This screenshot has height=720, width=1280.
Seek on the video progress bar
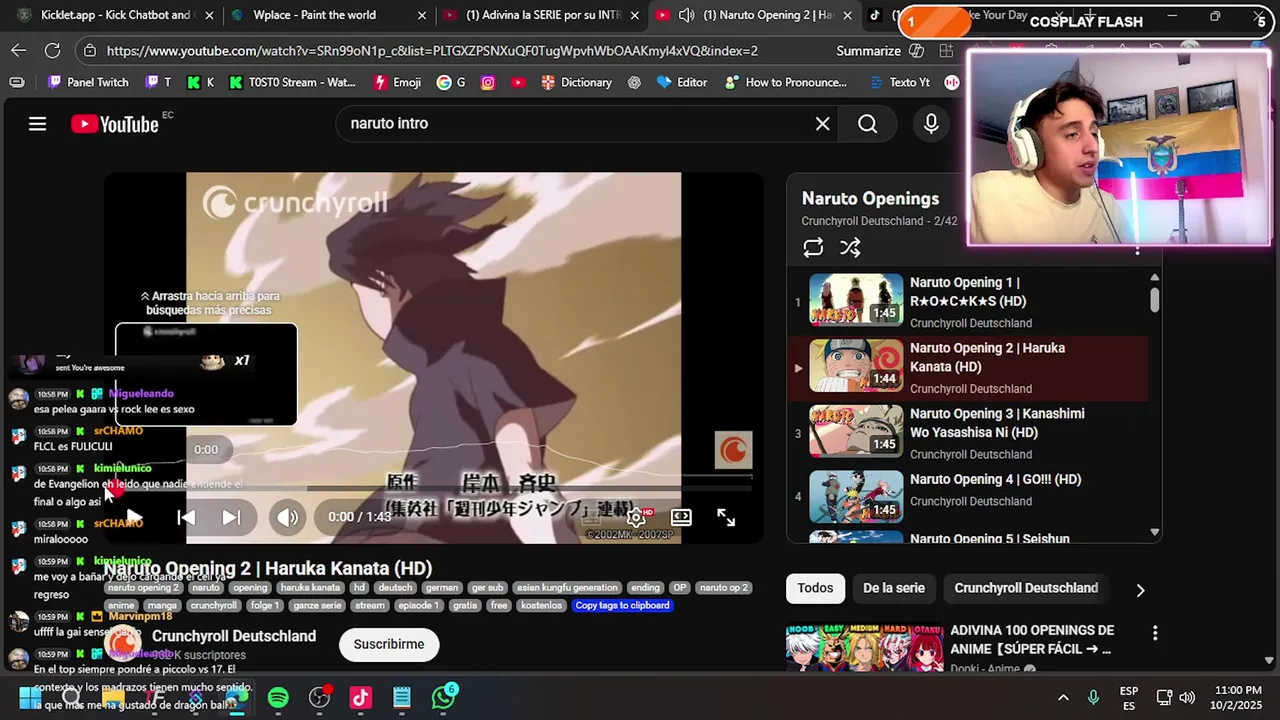coord(434,488)
